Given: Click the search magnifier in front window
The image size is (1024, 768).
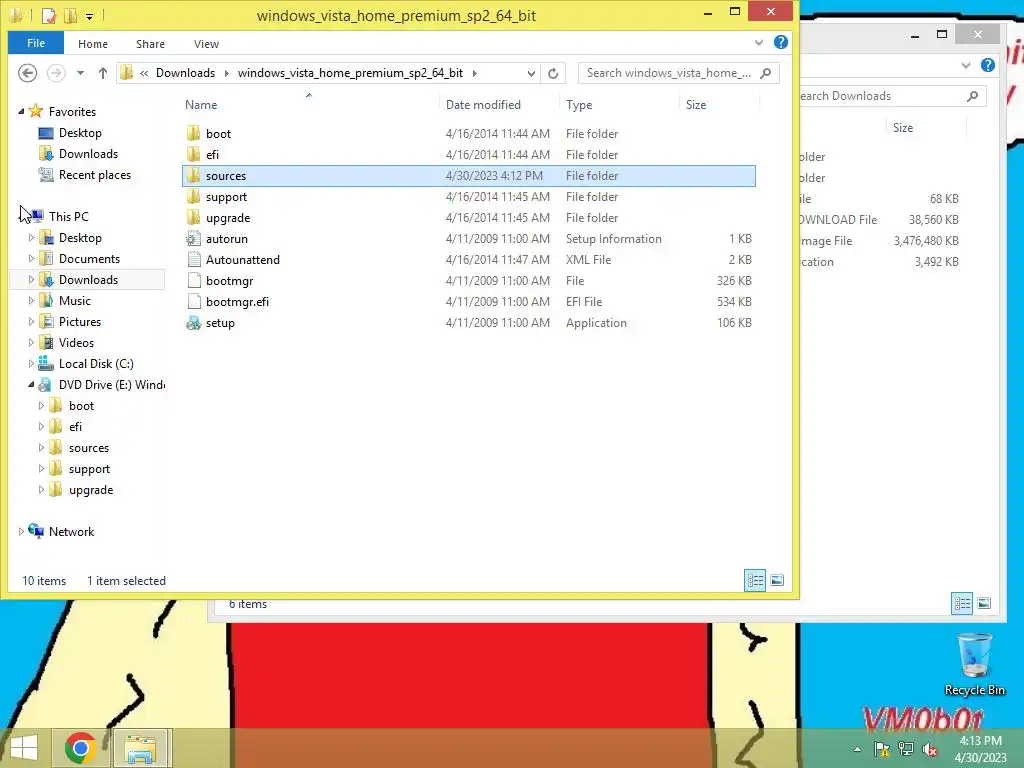Looking at the screenshot, I should pos(766,73).
